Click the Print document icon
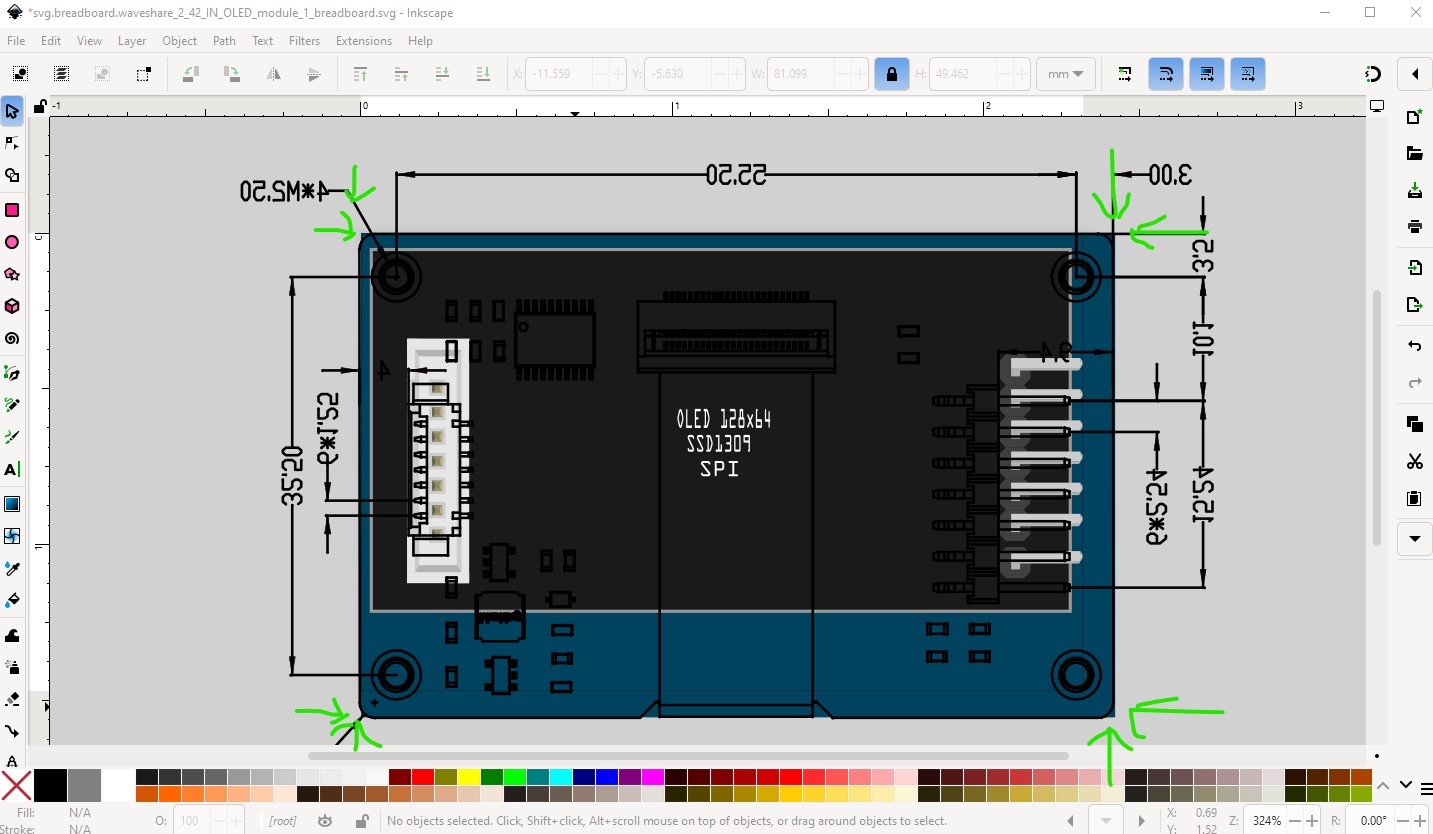The height and width of the screenshot is (834, 1433). pos(1414,226)
